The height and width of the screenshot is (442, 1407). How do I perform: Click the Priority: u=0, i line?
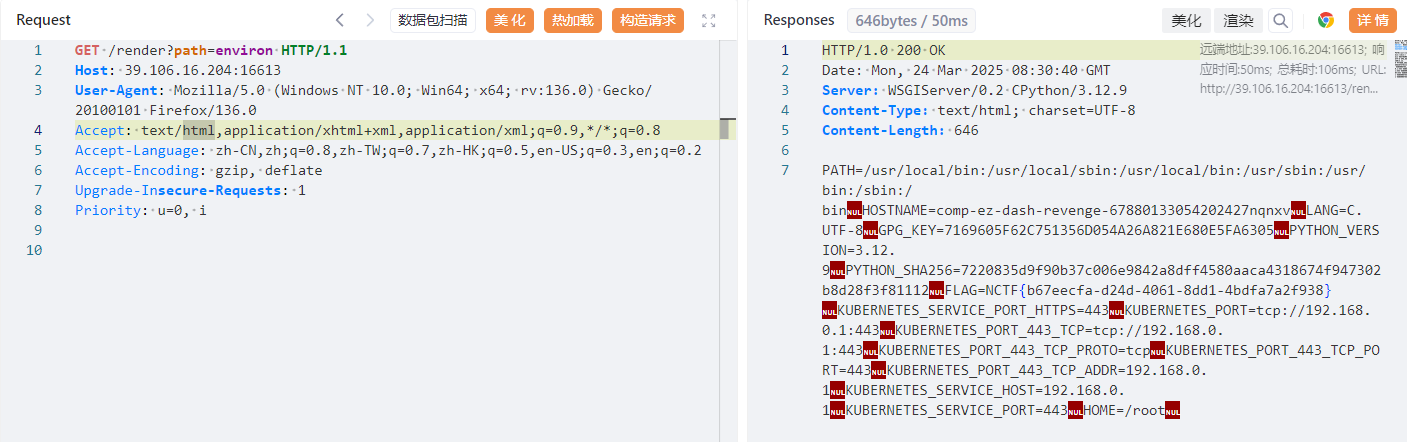141,210
